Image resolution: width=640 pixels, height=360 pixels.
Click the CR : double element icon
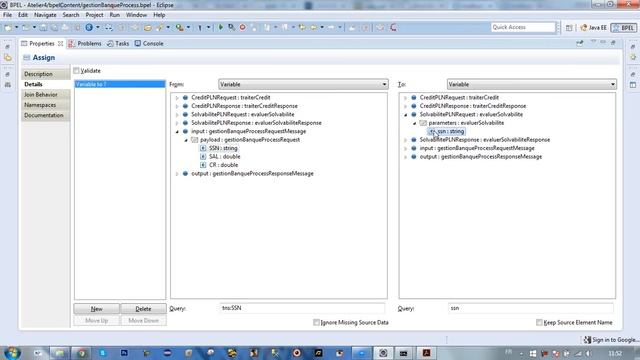coord(203,165)
